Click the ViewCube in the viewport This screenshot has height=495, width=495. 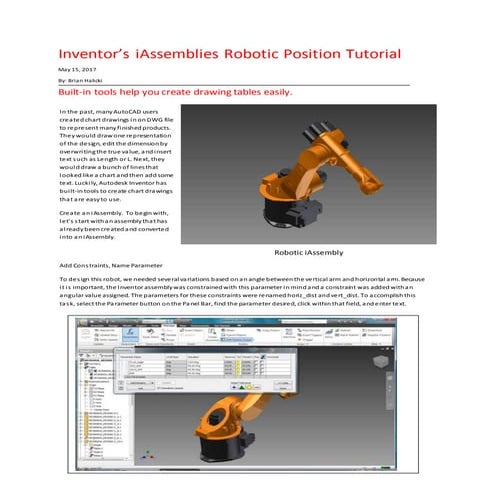(380, 362)
